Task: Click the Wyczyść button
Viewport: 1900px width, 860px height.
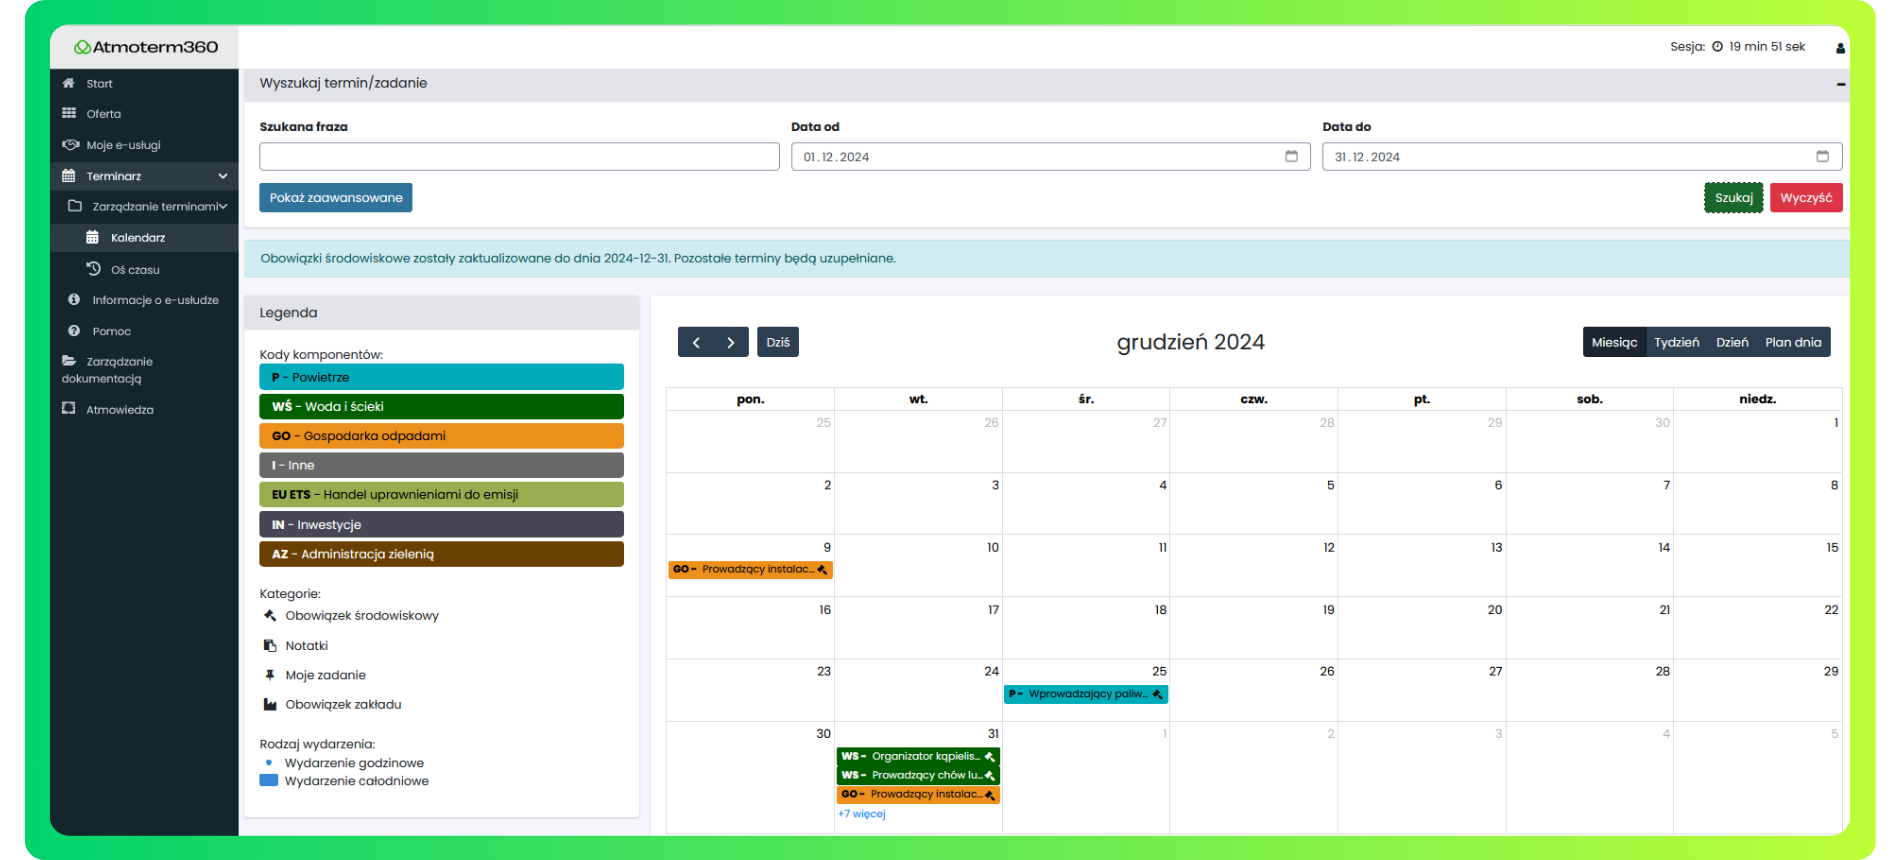Action: tap(1806, 197)
